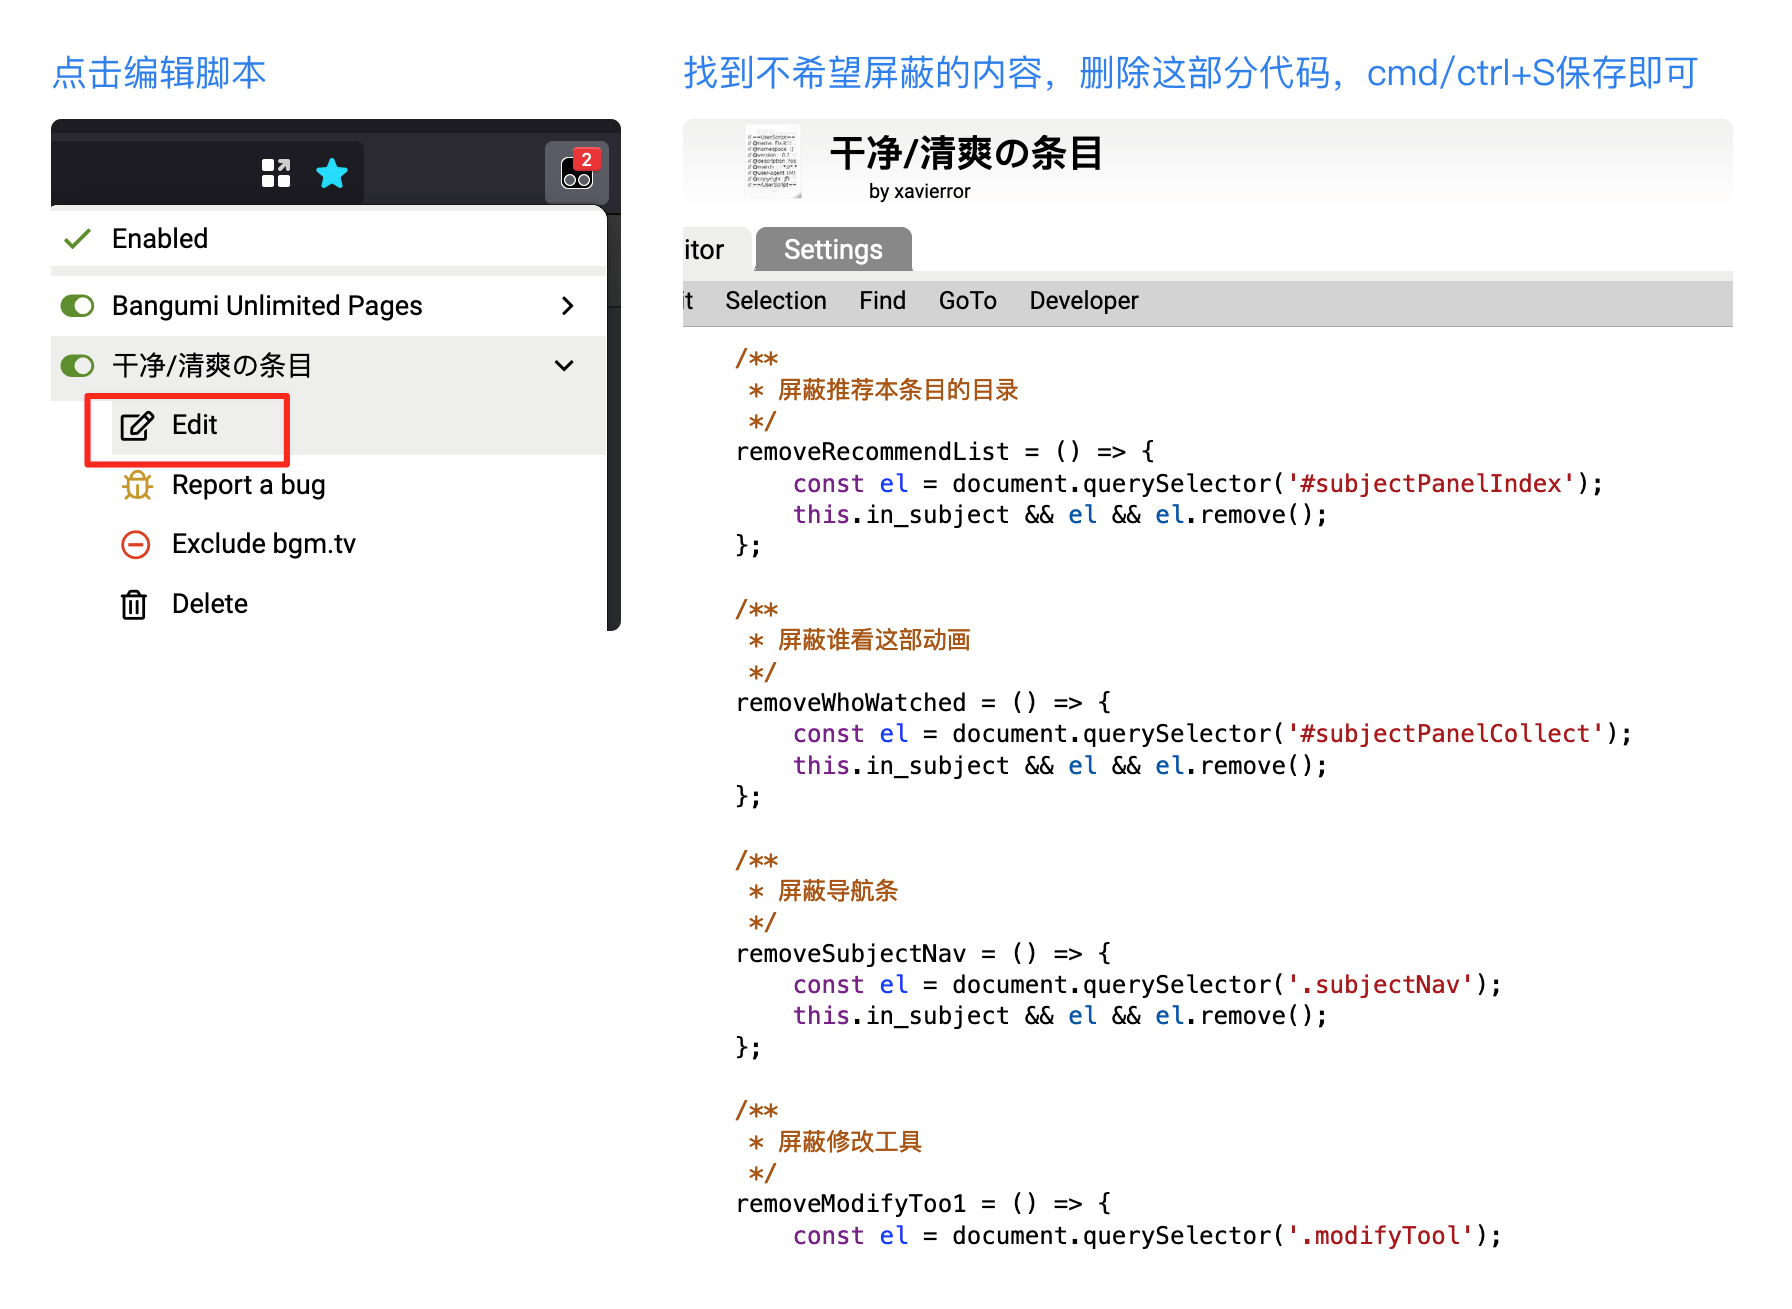This screenshot has width=1792, height=1309.
Task: Click the Exclude bgm.tv text
Action: coord(263,545)
